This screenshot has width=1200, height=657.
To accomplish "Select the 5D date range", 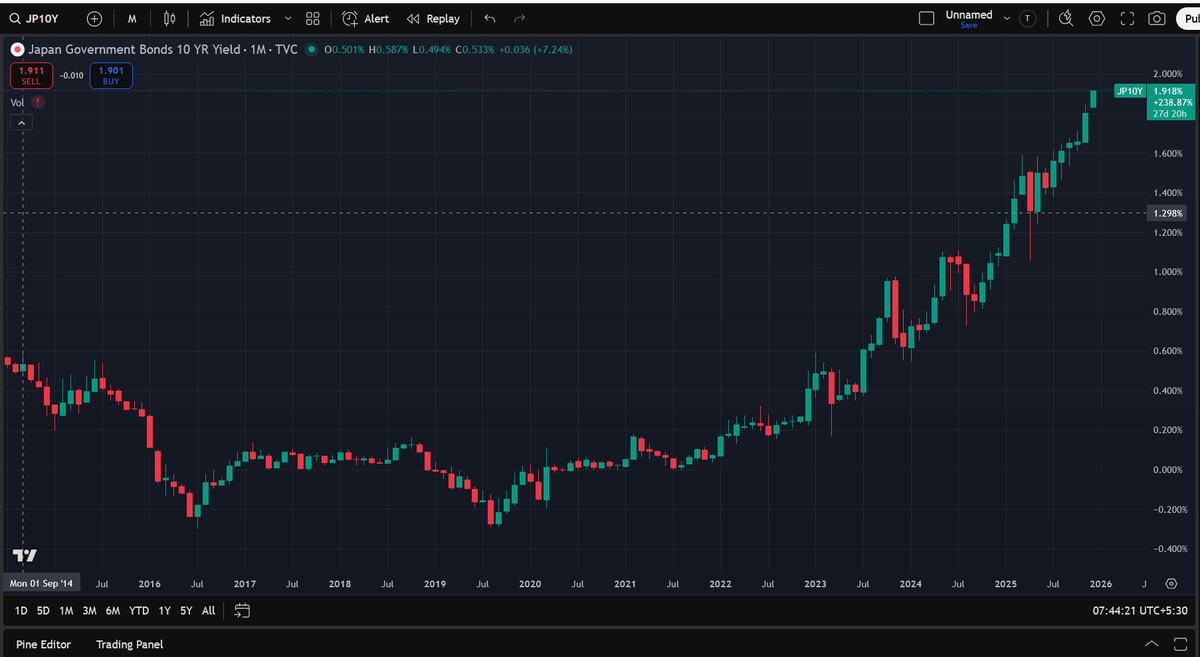I will pos(43,610).
